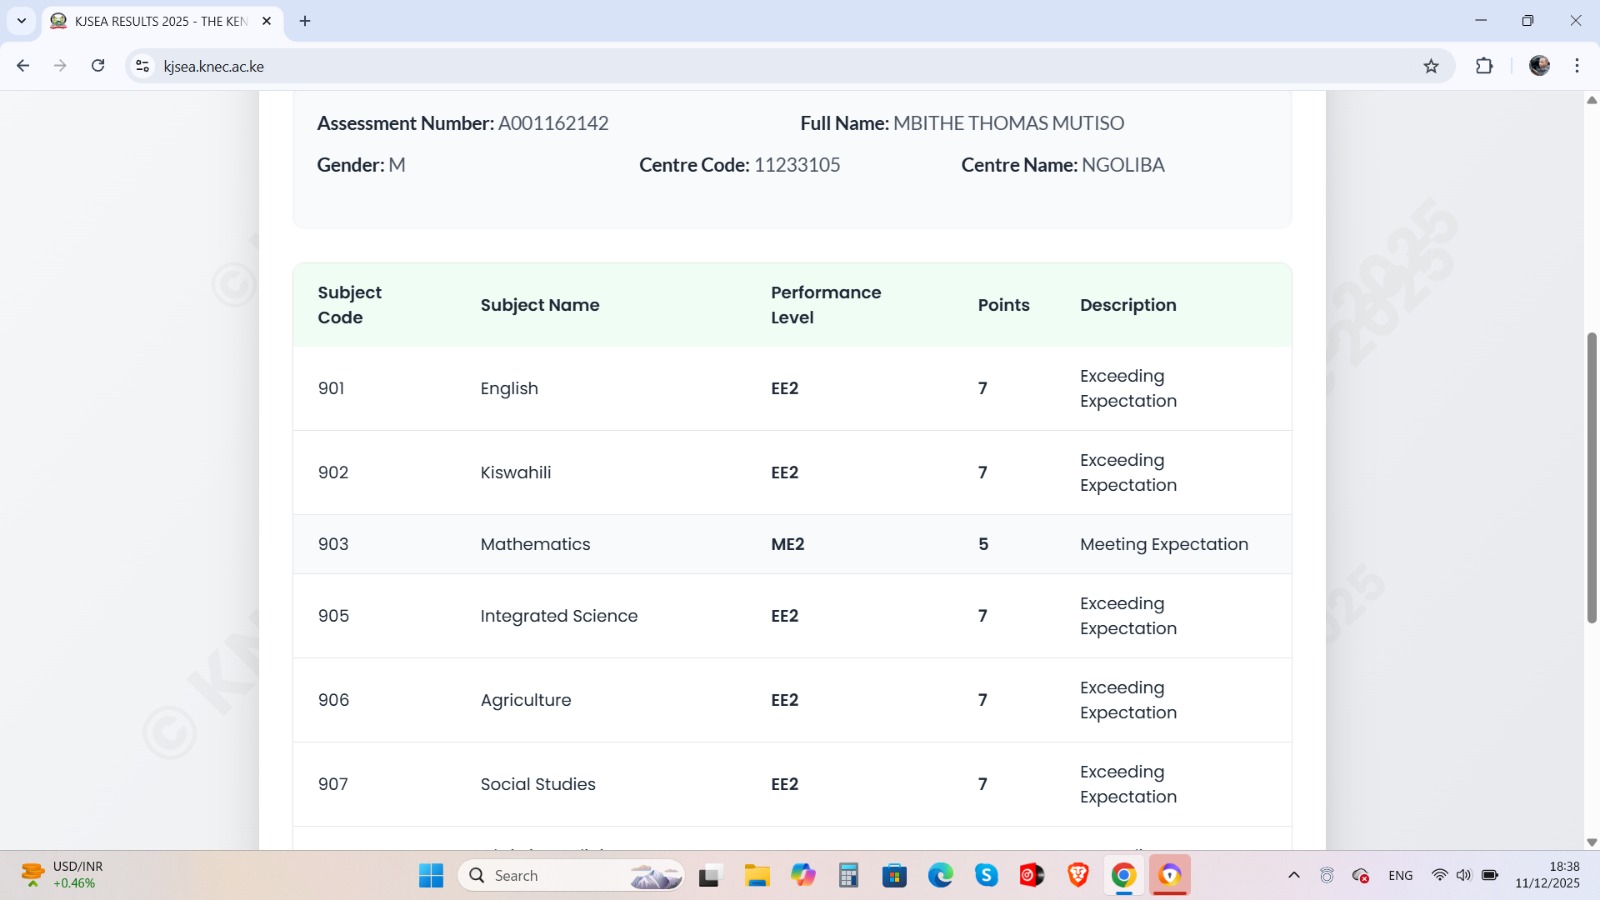Open Chrome's three-dot menu

pos(1577,66)
